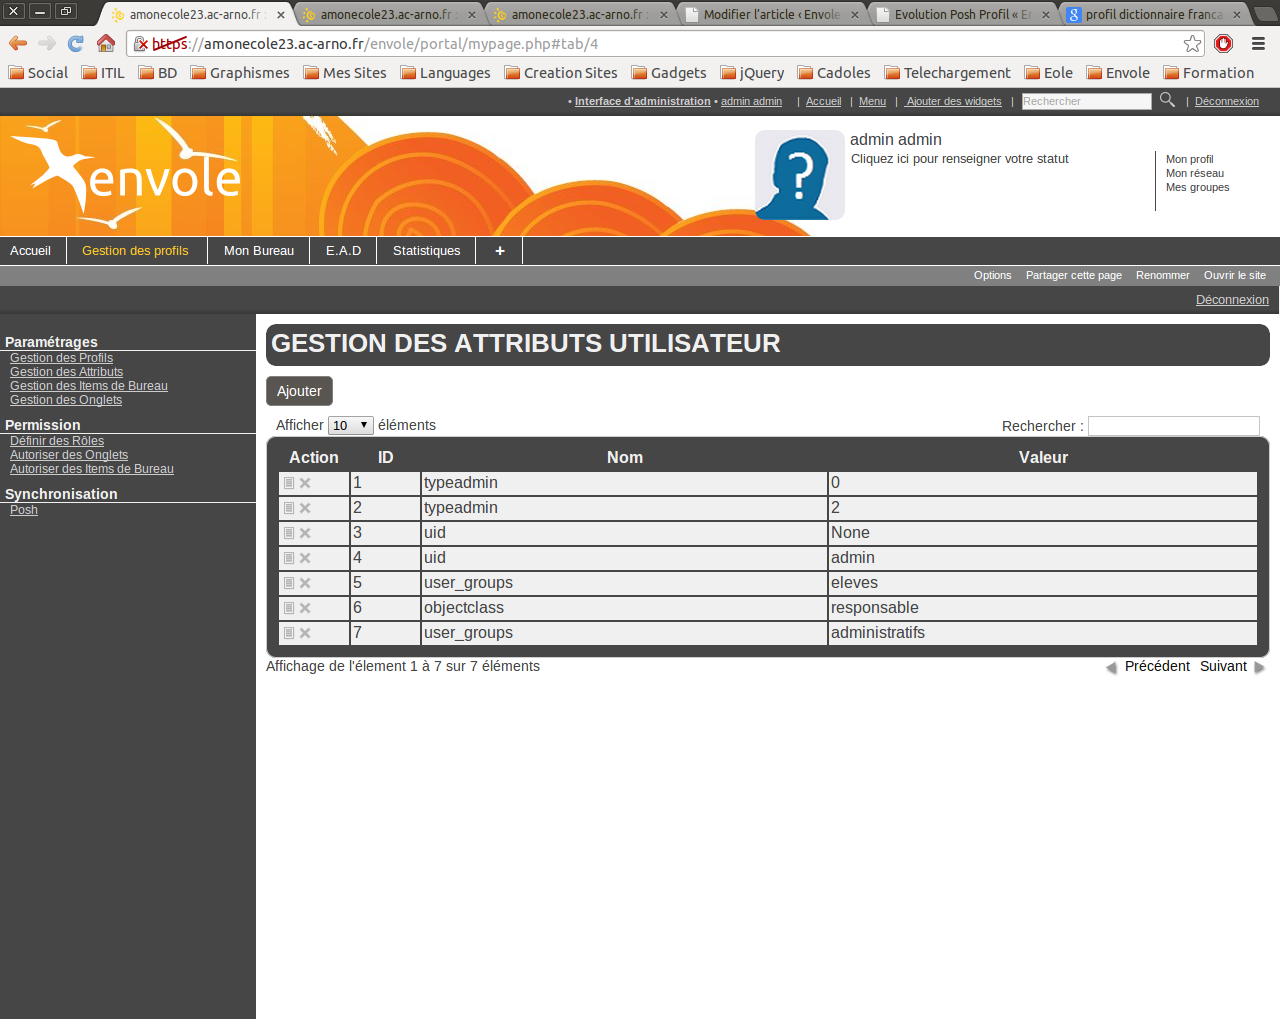Viewport: 1280px width, 1024px height.
Task: Click the edit icon for typeadmin row 1
Action: click(289, 483)
